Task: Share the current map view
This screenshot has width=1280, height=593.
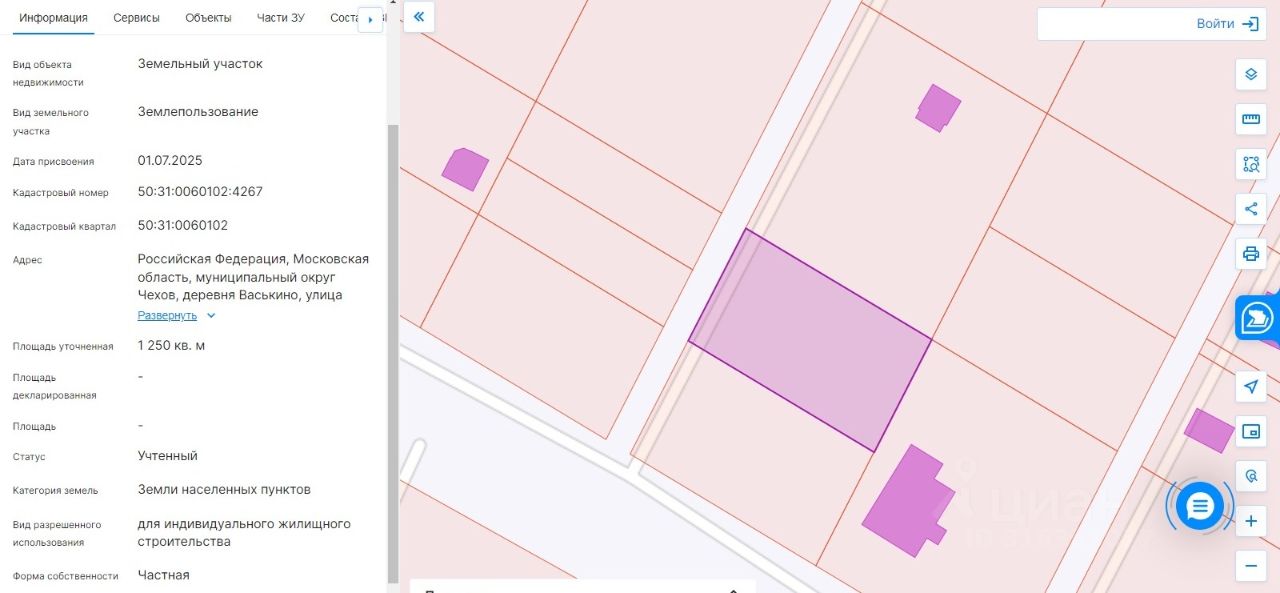Action: [x=1250, y=209]
